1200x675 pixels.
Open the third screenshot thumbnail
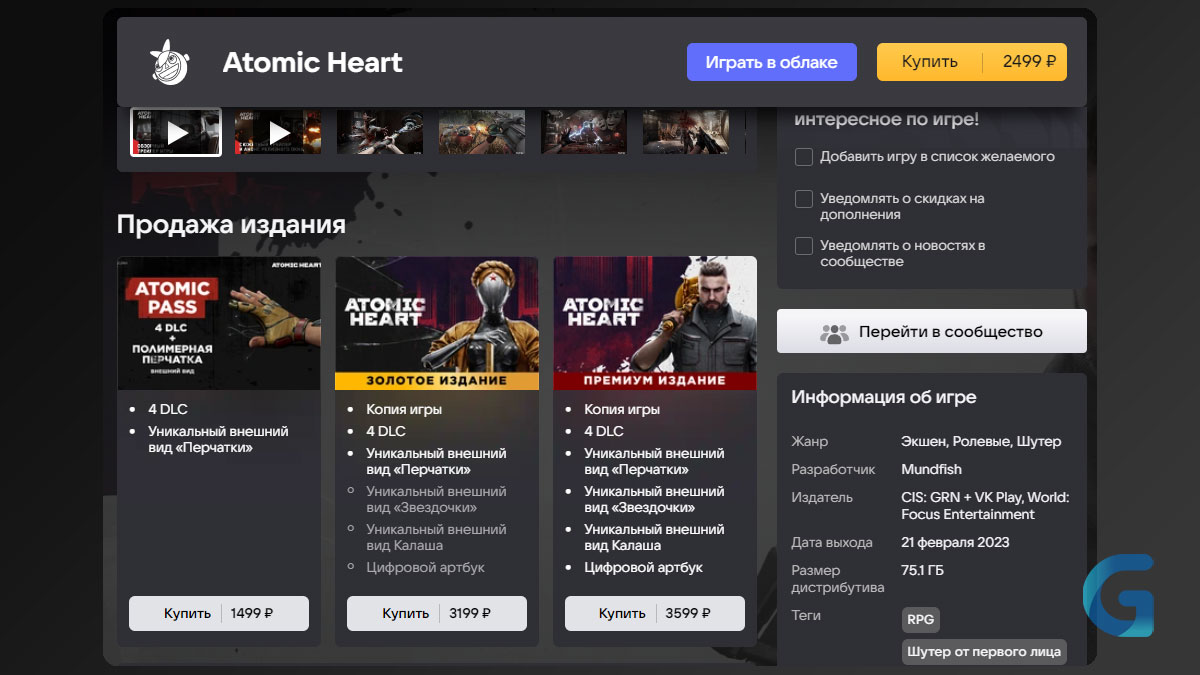[x=380, y=132]
